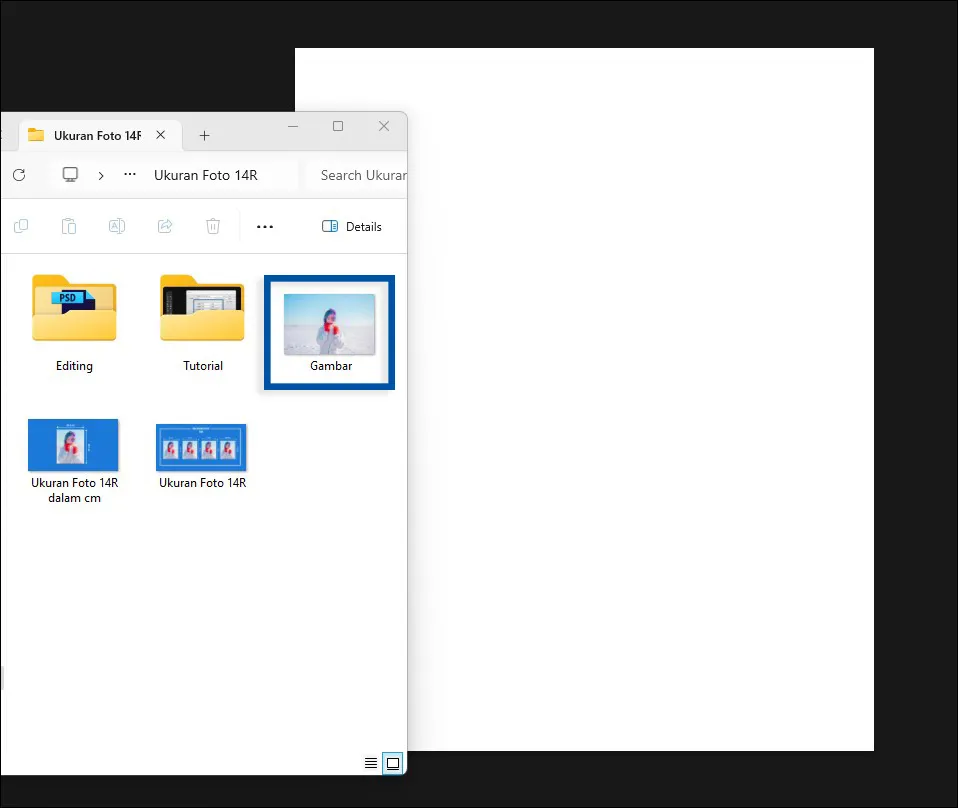Click Ukuran Foto 14R in the address bar
The width and height of the screenshot is (958, 808).
click(x=205, y=175)
